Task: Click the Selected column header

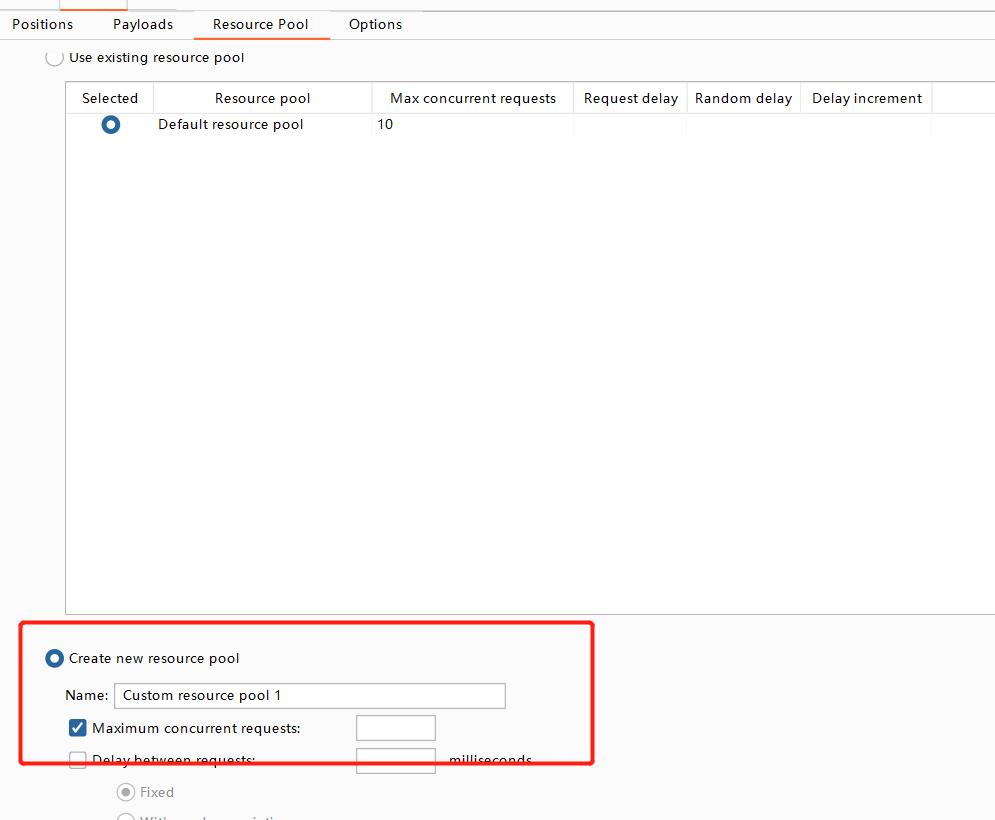Action: 110,98
